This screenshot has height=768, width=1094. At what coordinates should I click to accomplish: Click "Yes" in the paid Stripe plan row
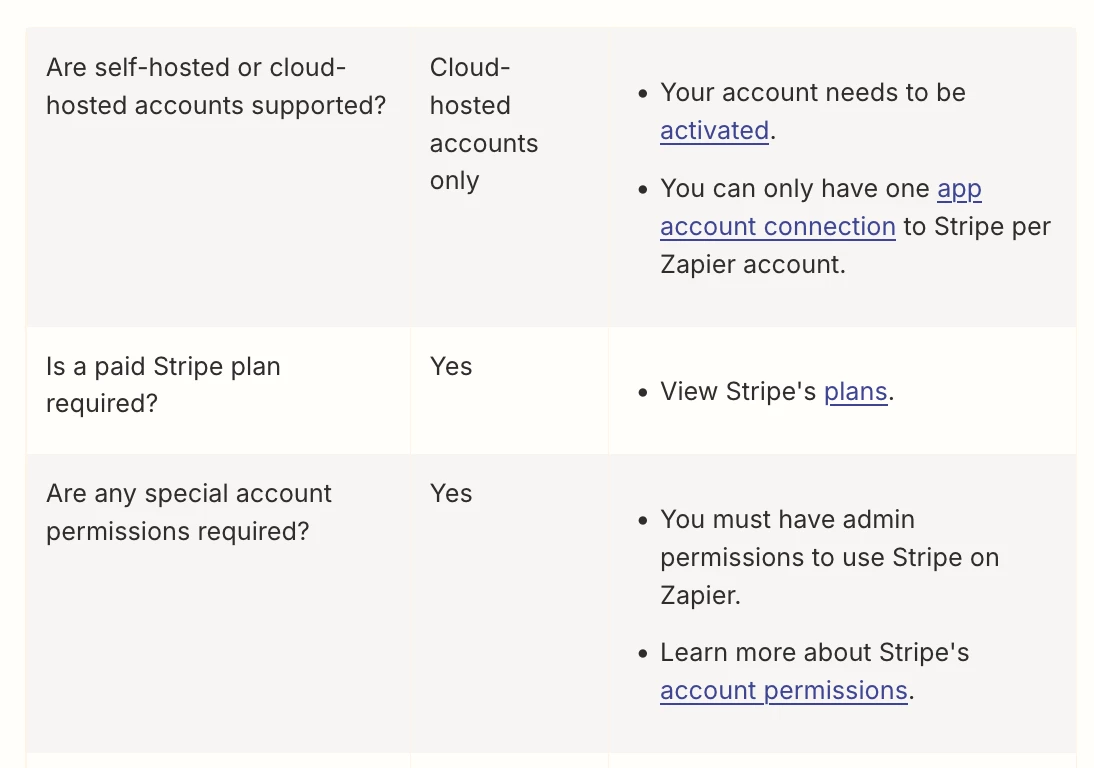click(x=451, y=366)
